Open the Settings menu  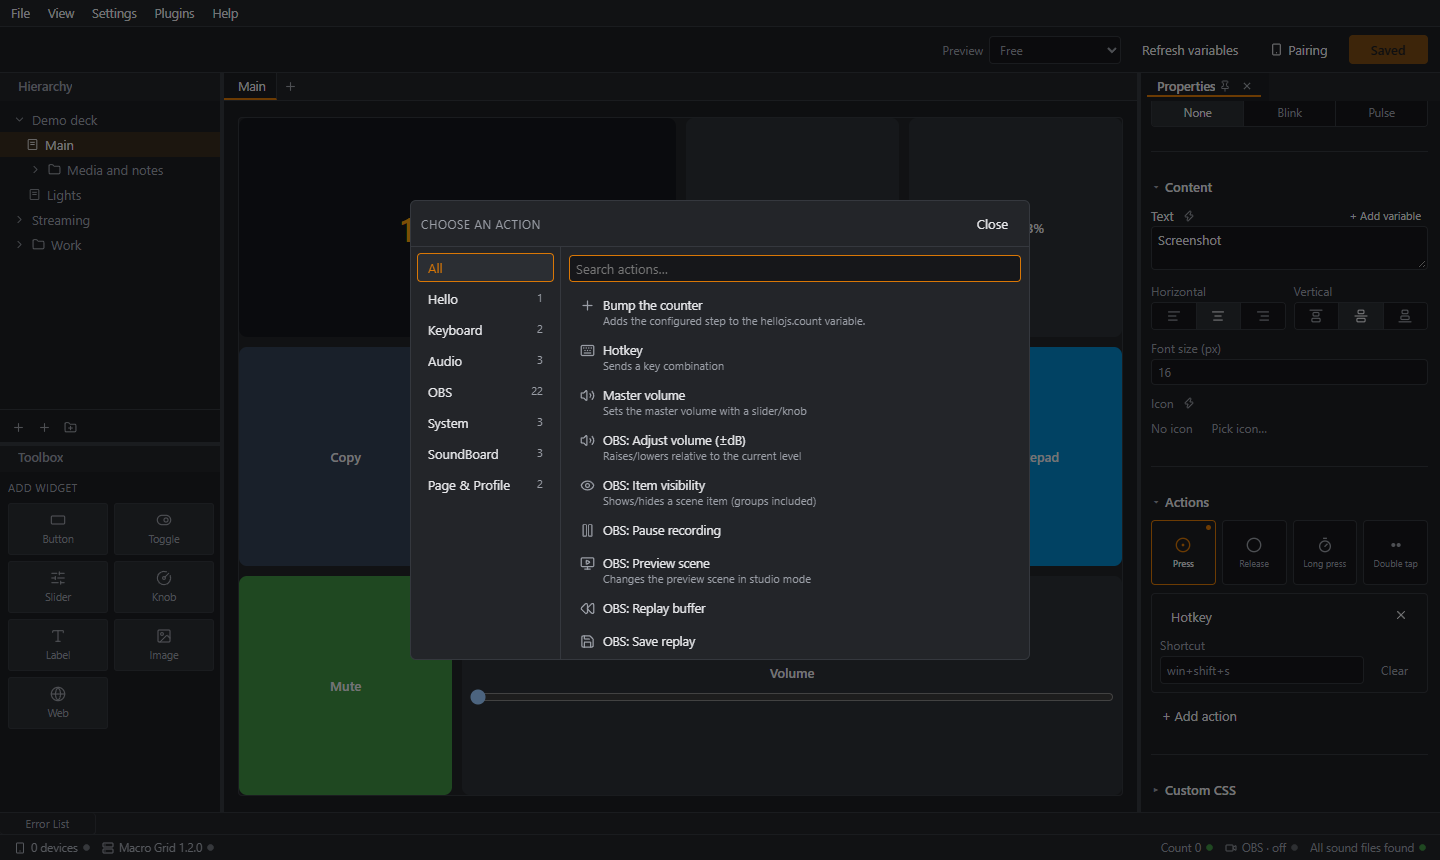pos(114,13)
